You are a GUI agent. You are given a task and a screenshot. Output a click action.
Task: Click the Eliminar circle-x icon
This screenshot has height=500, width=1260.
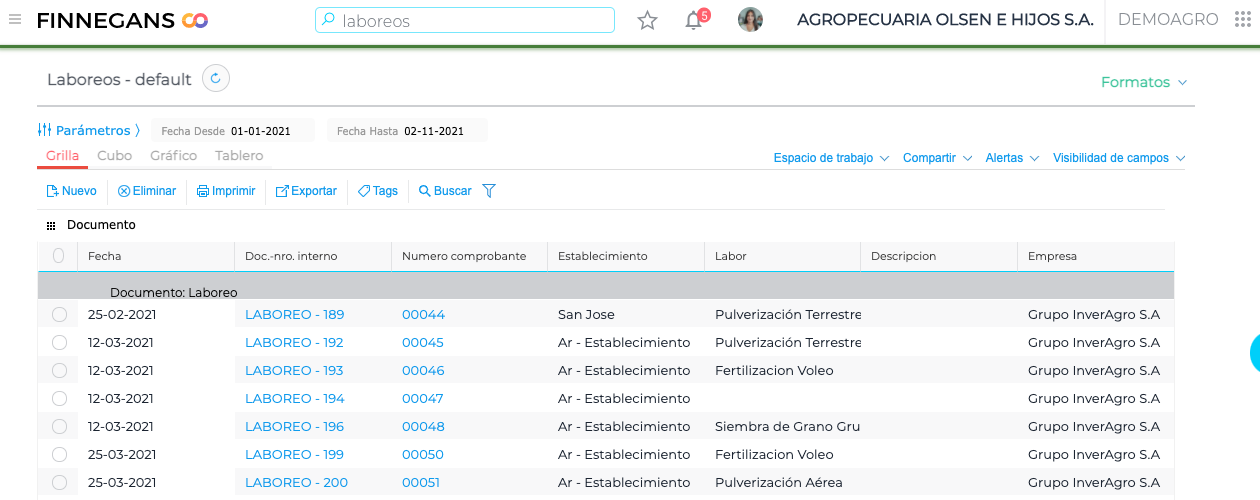point(124,191)
